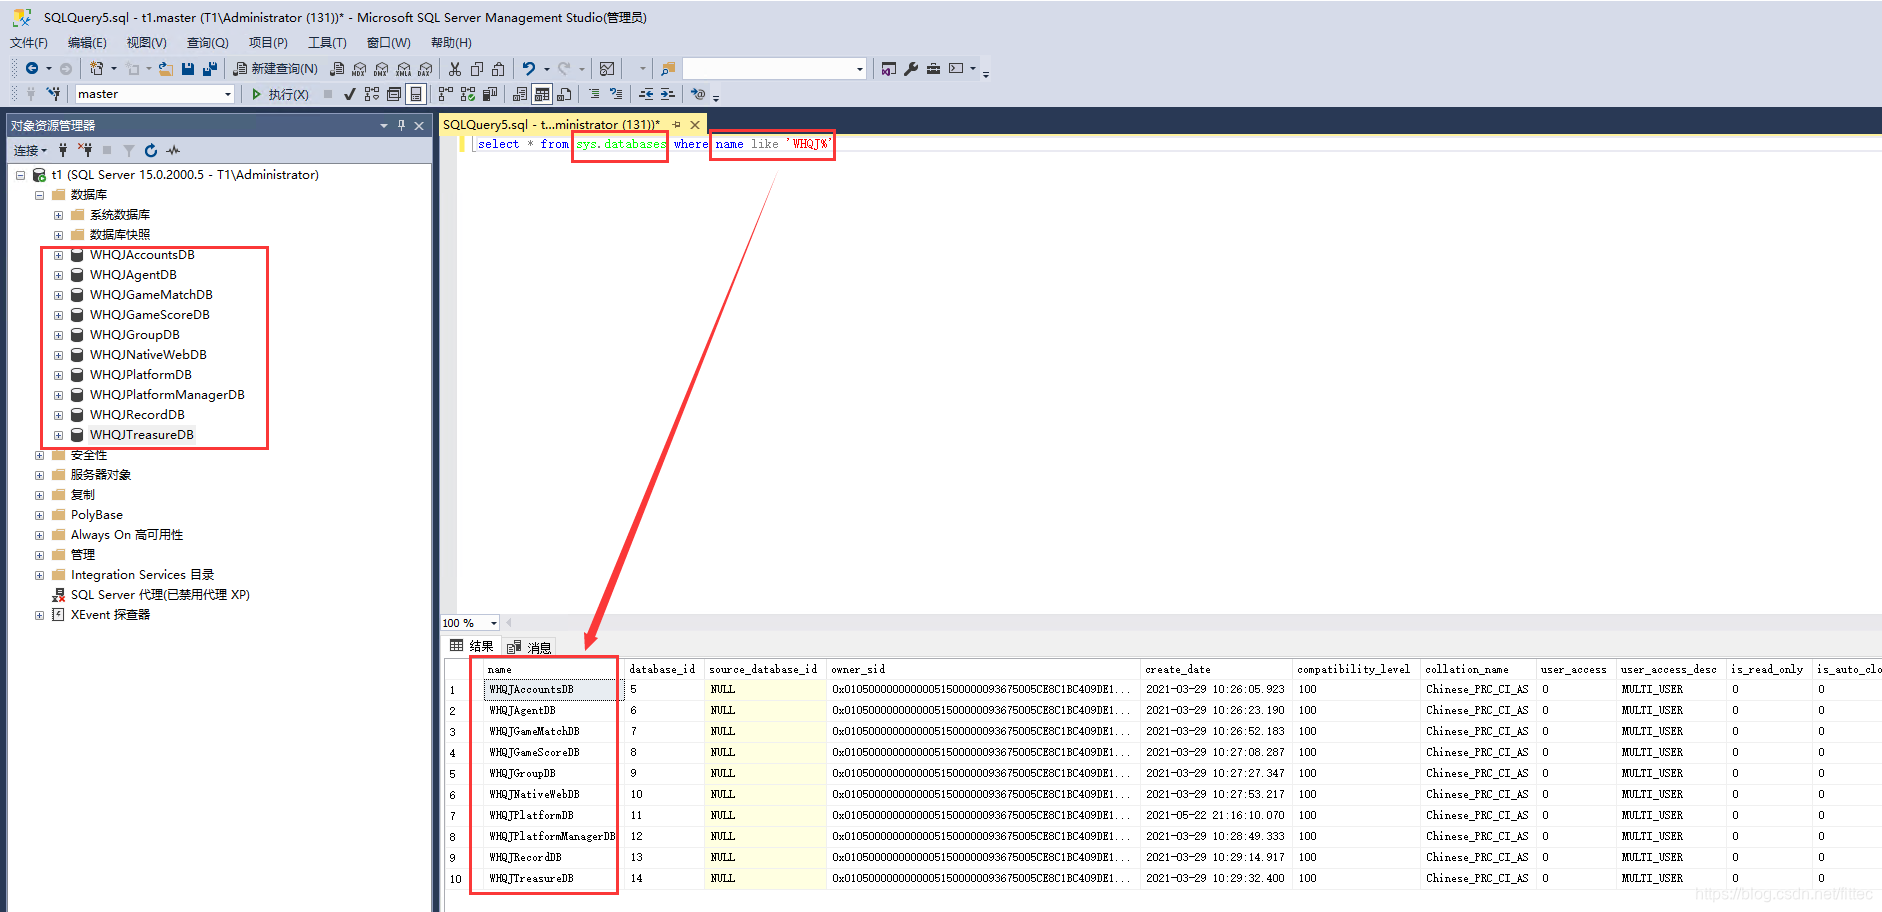Click the Cut scissors icon
This screenshot has height=912, width=1882.
[x=455, y=69]
